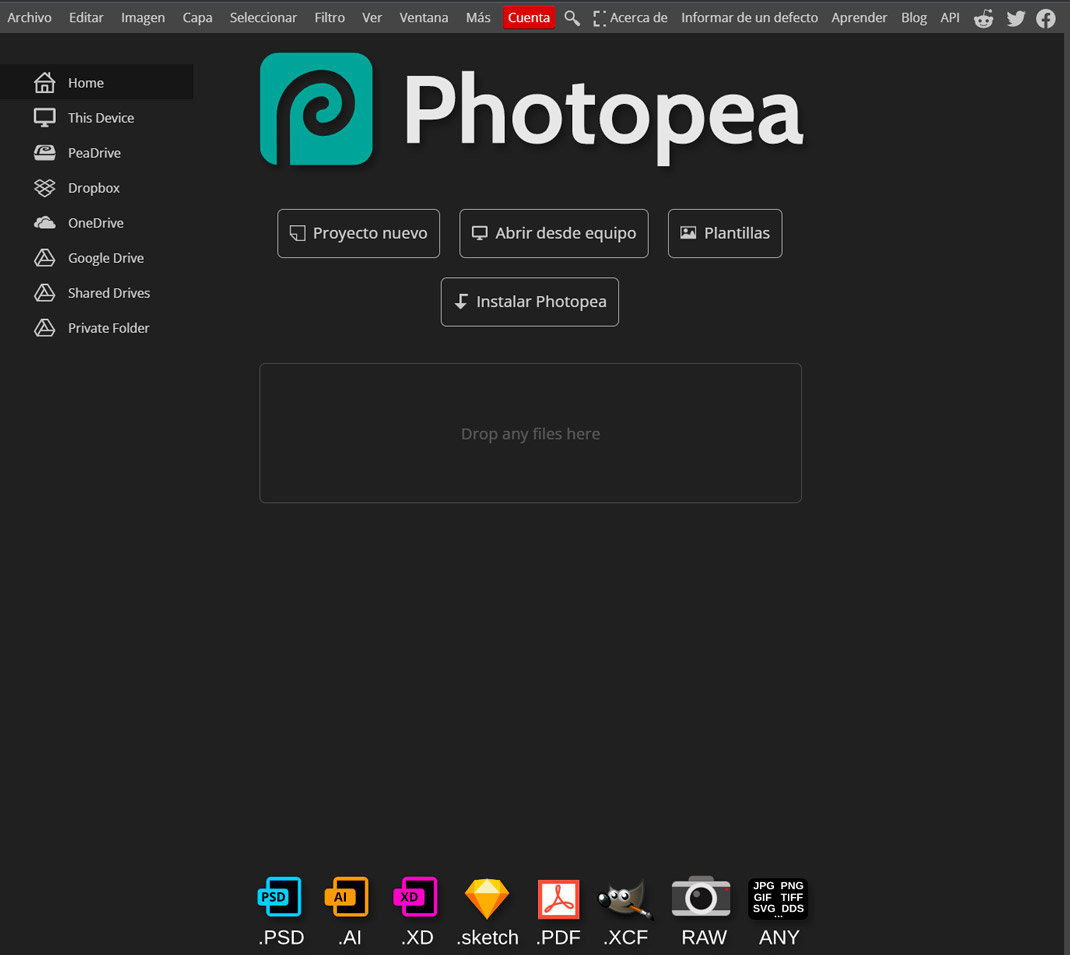Click the Home house icon in sidebar
The height and width of the screenshot is (955, 1070).
pos(44,83)
